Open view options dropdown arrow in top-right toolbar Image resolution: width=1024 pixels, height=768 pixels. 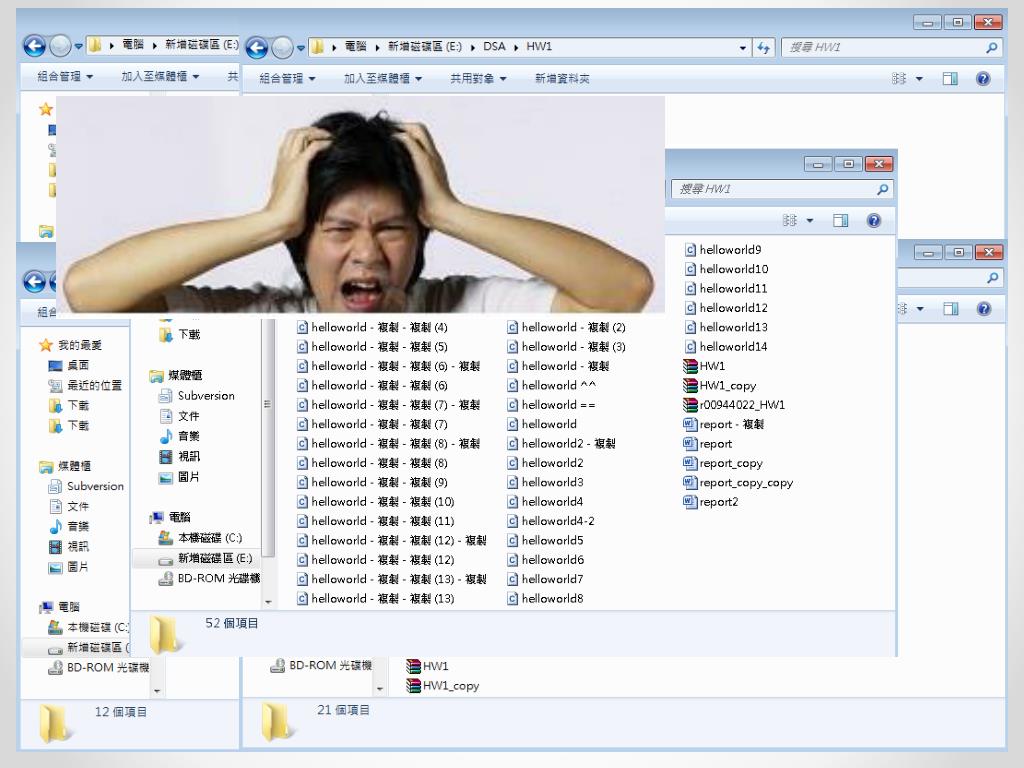point(920,79)
